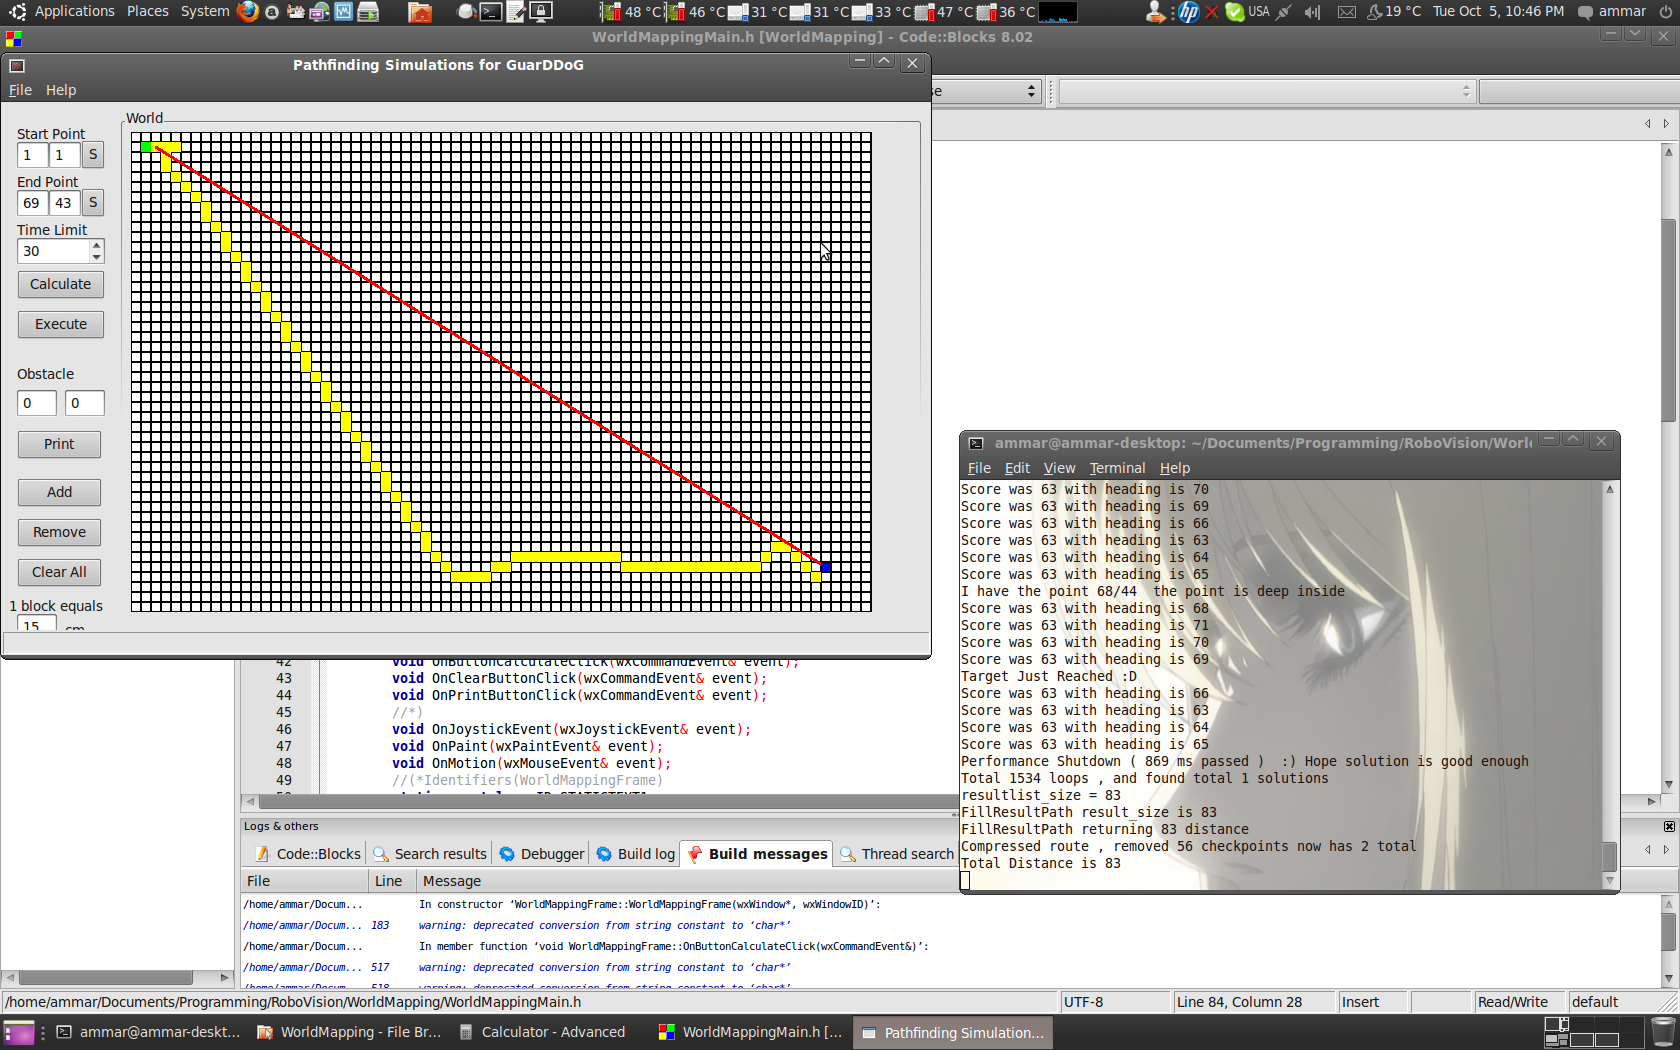Click the terminal vertical scrollbar
Viewport: 1680px width, 1050px height.
pos(1610,685)
